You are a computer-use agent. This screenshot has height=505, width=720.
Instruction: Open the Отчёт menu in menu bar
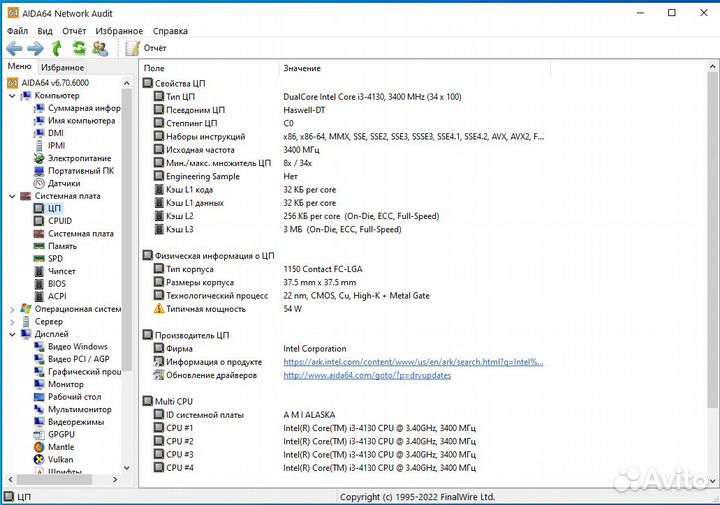pyautogui.click(x=74, y=31)
